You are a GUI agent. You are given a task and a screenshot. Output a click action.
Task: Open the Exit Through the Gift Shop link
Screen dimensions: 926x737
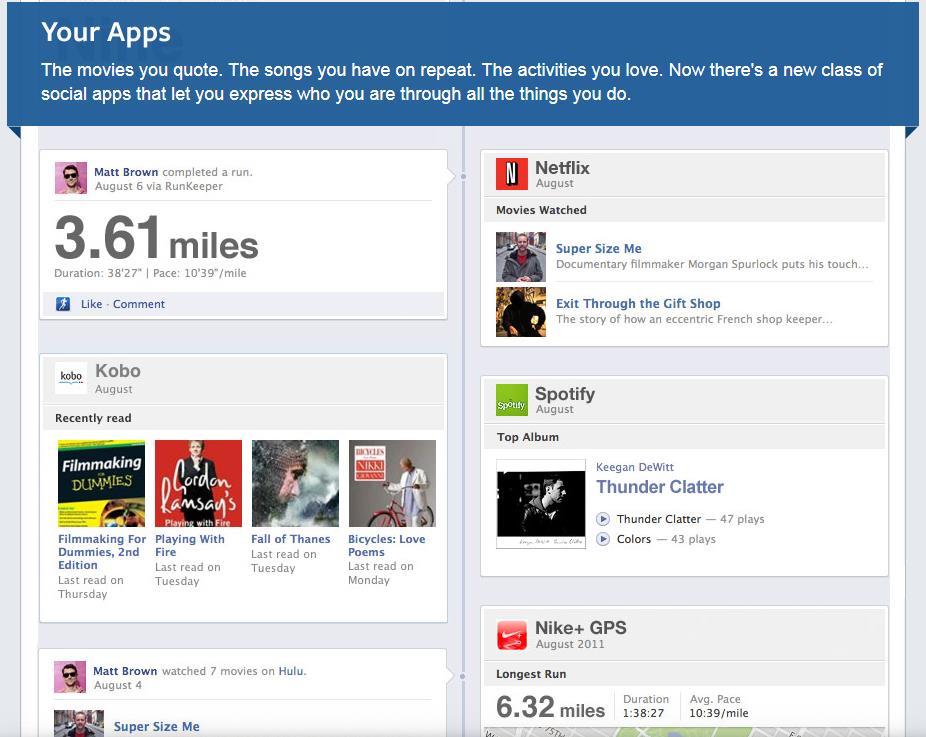pos(638,304)
